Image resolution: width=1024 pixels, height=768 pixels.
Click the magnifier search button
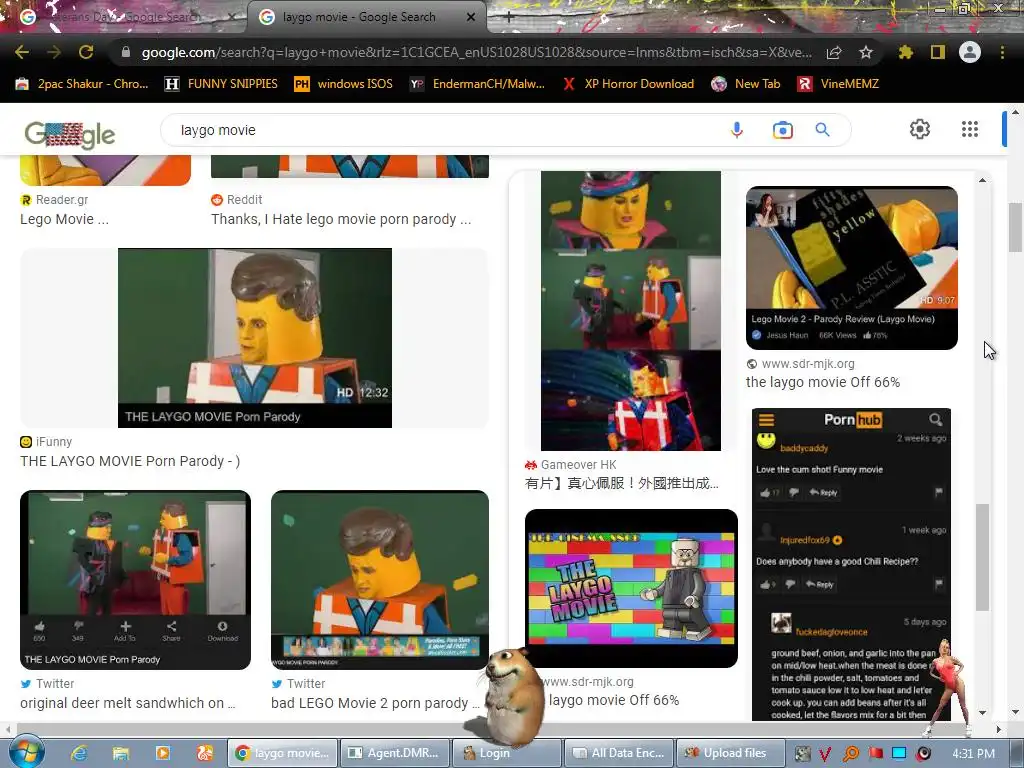click(823, 130)
